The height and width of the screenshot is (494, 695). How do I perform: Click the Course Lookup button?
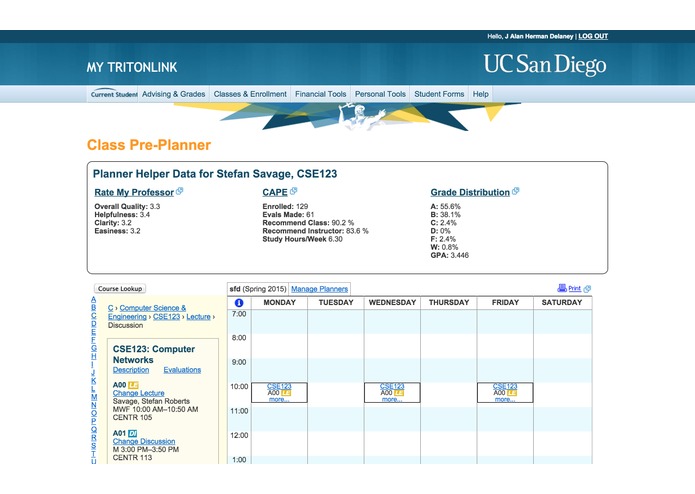pos(120,288)
